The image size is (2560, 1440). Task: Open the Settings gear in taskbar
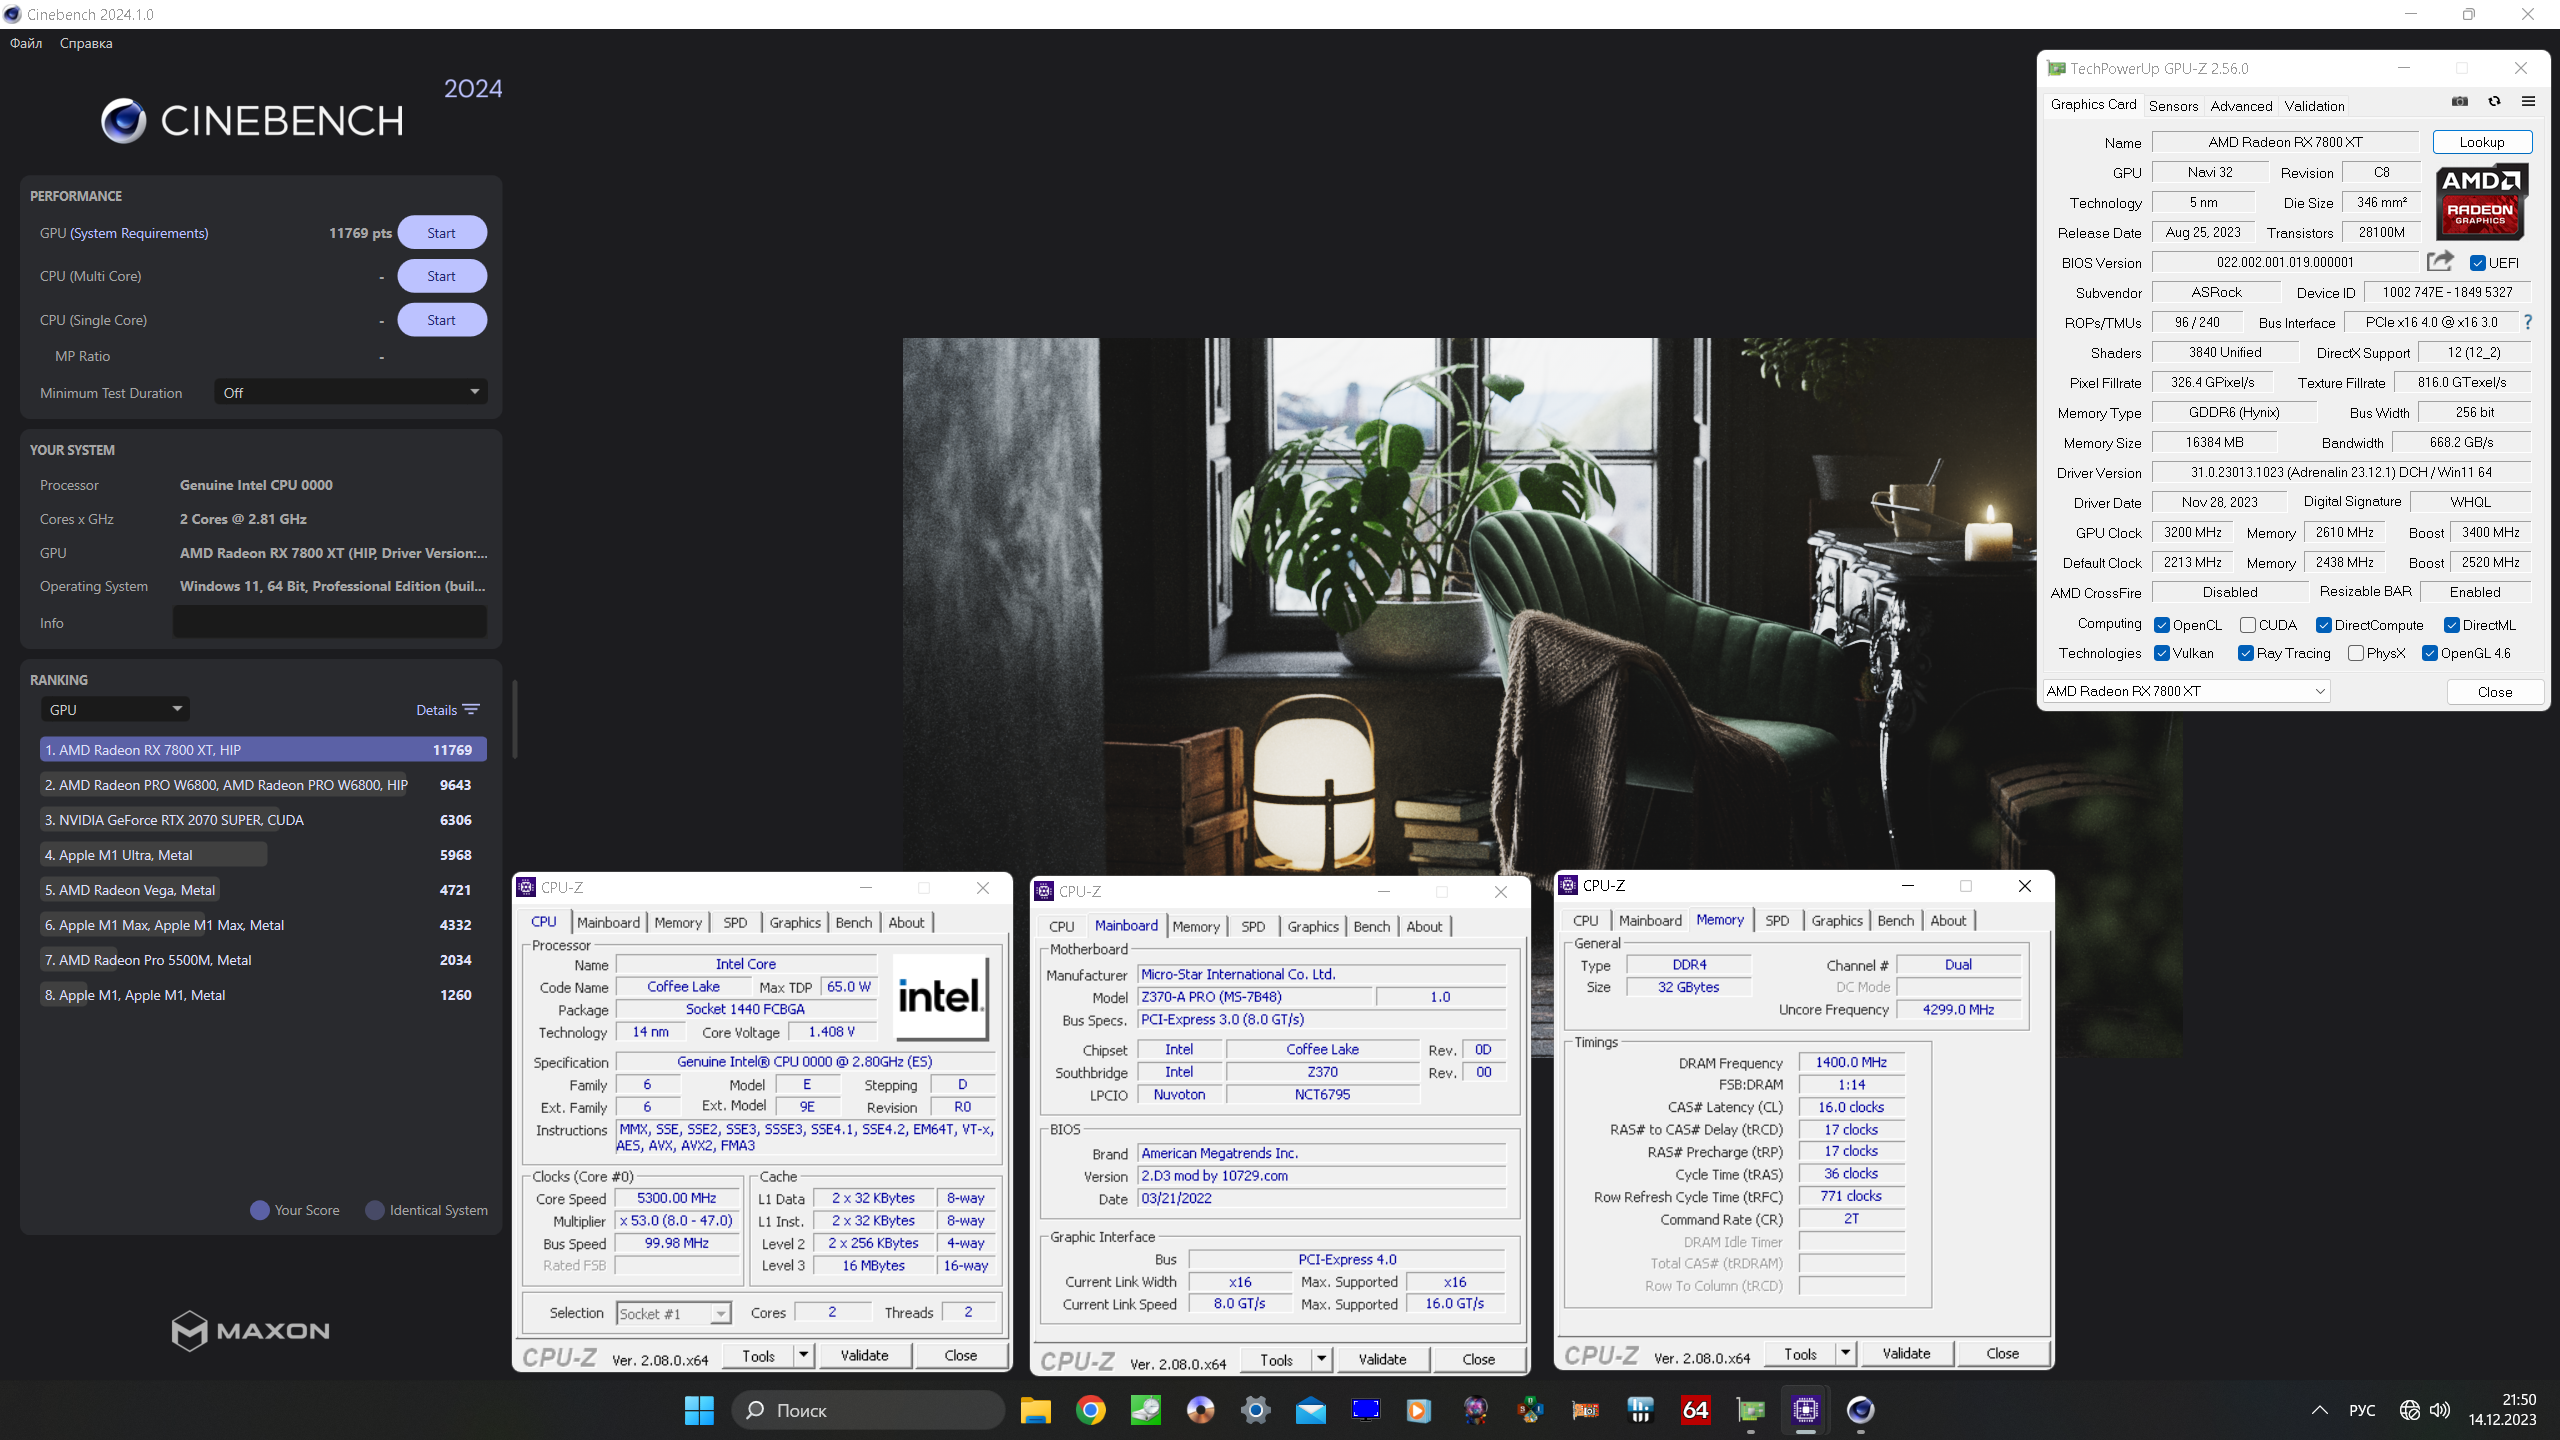click(x=1255, y=1410)
